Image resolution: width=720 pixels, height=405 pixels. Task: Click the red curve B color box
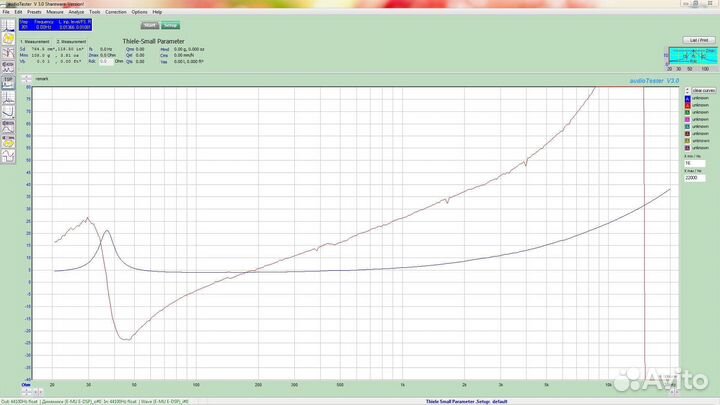[688, 105]
